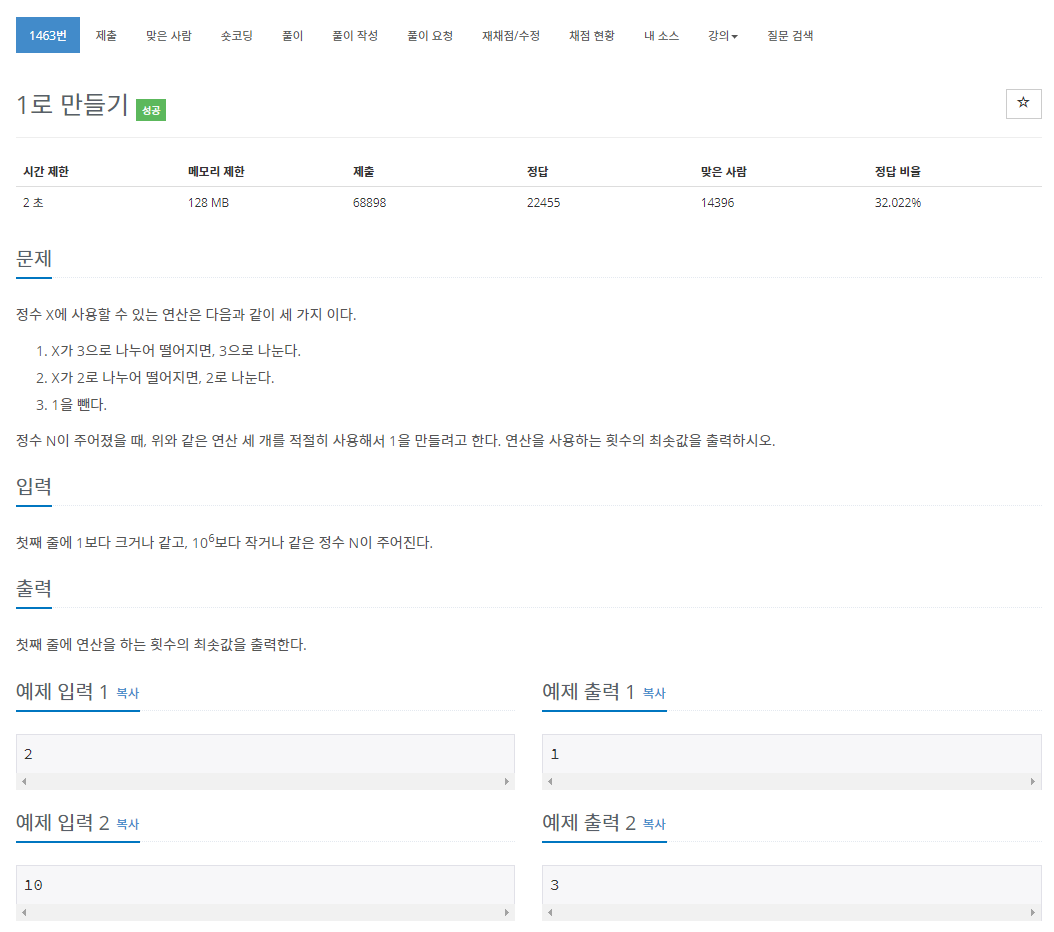
Task: Expand the 강의 dropdown menu
Action: pyautogui.click(x=723, y=36)
